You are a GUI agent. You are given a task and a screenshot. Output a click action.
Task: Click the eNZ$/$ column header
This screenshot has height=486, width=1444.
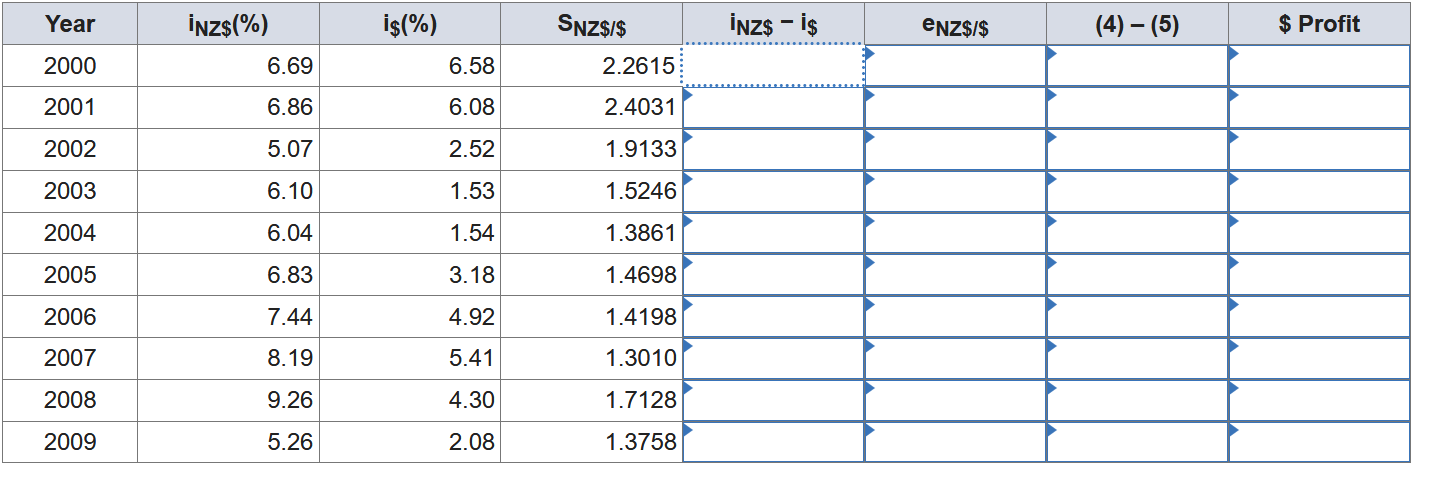(955, 24)
